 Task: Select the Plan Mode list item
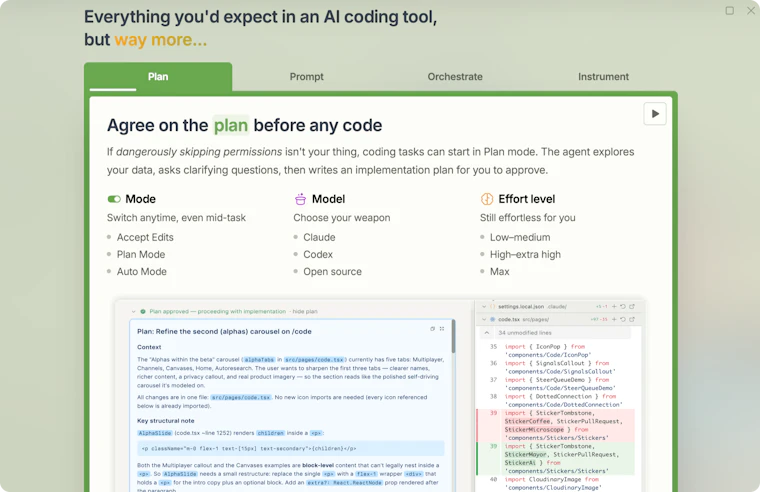tap(141, 254)
